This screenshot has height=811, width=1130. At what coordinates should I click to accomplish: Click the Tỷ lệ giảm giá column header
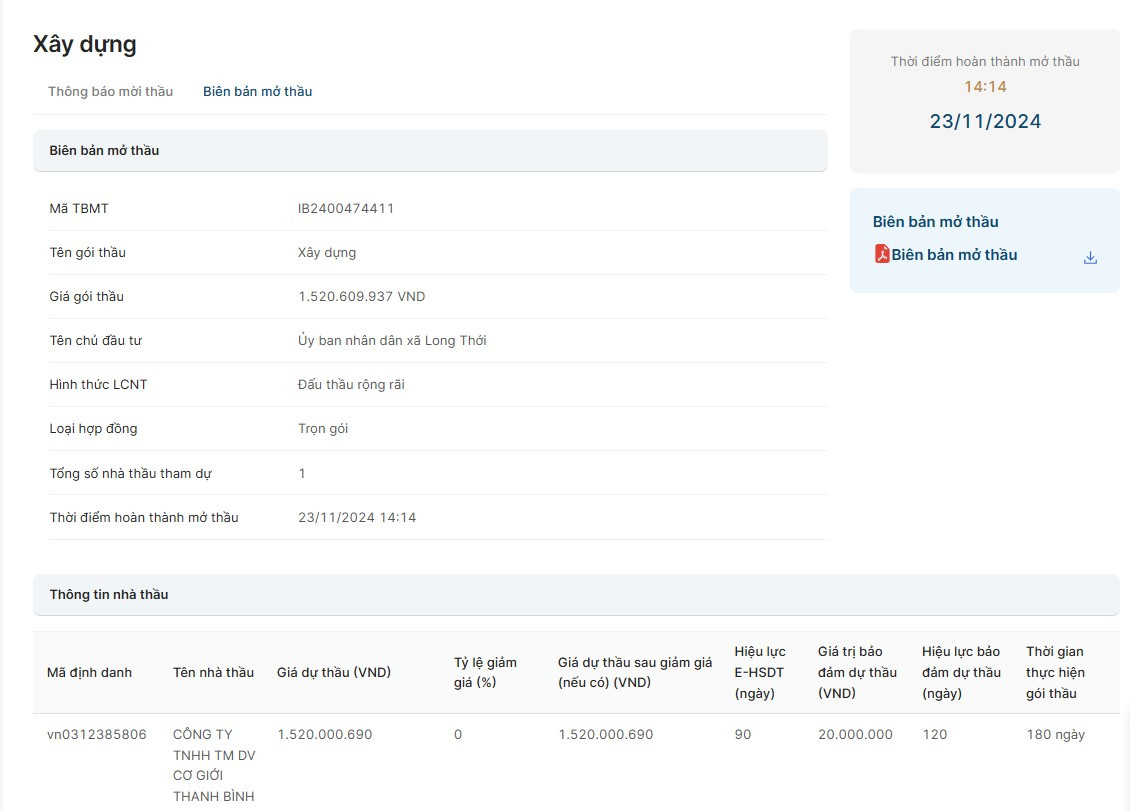(x=485, y=672)
